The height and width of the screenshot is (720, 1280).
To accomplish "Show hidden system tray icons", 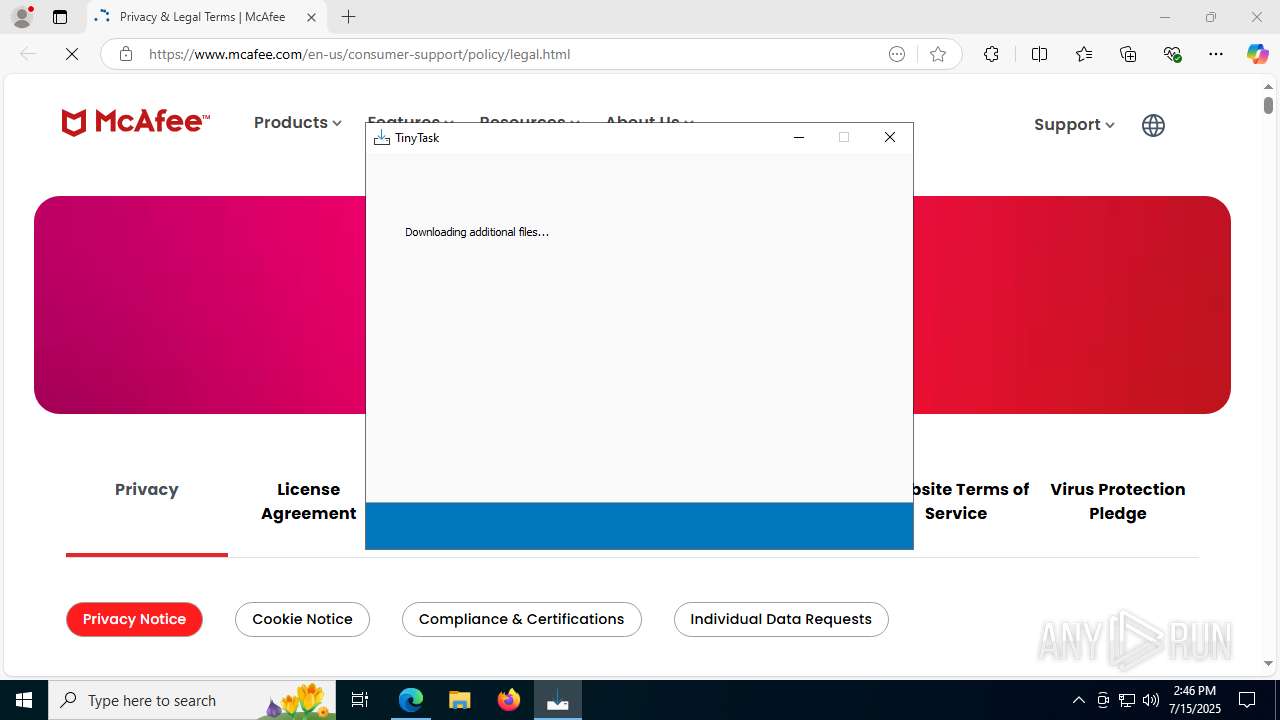I will pyautogui.click(x=1078, y=700).
